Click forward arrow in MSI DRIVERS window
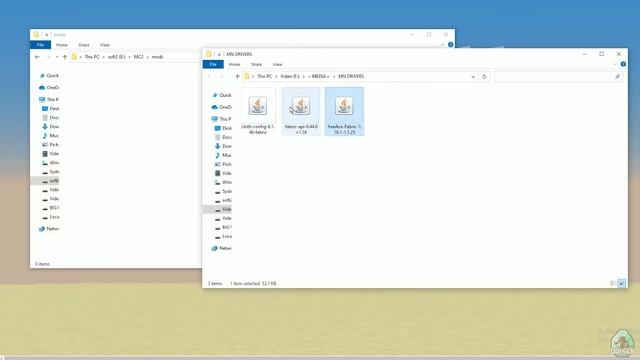 [x=222, y=76]
